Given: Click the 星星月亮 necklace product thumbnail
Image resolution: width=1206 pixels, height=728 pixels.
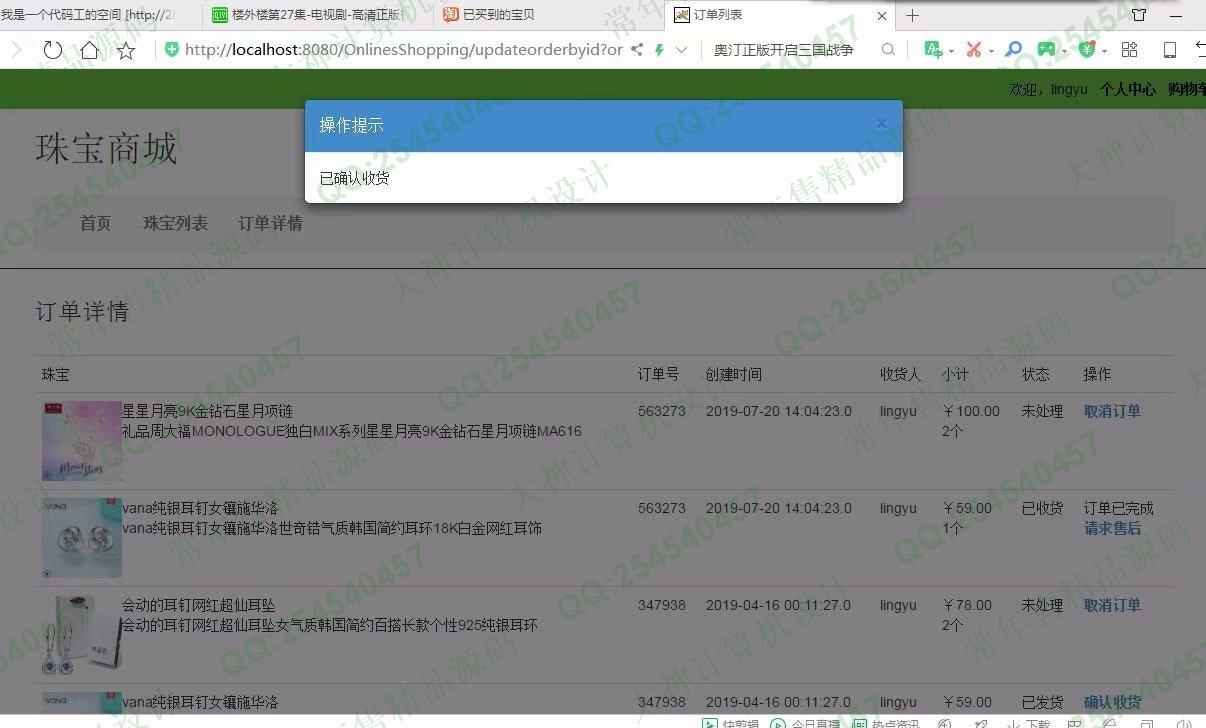Looking at the screenshot, I should pos(82,441).
